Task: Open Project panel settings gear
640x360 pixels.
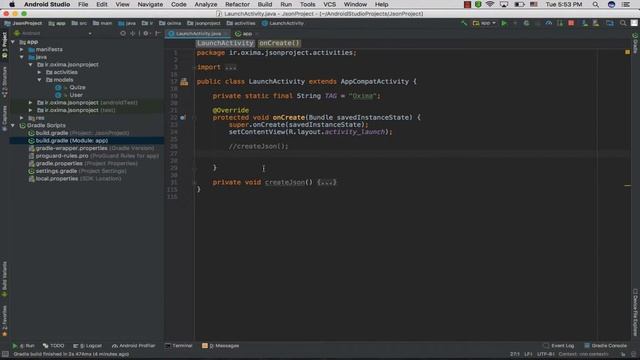Action: (x=146, y=33)
